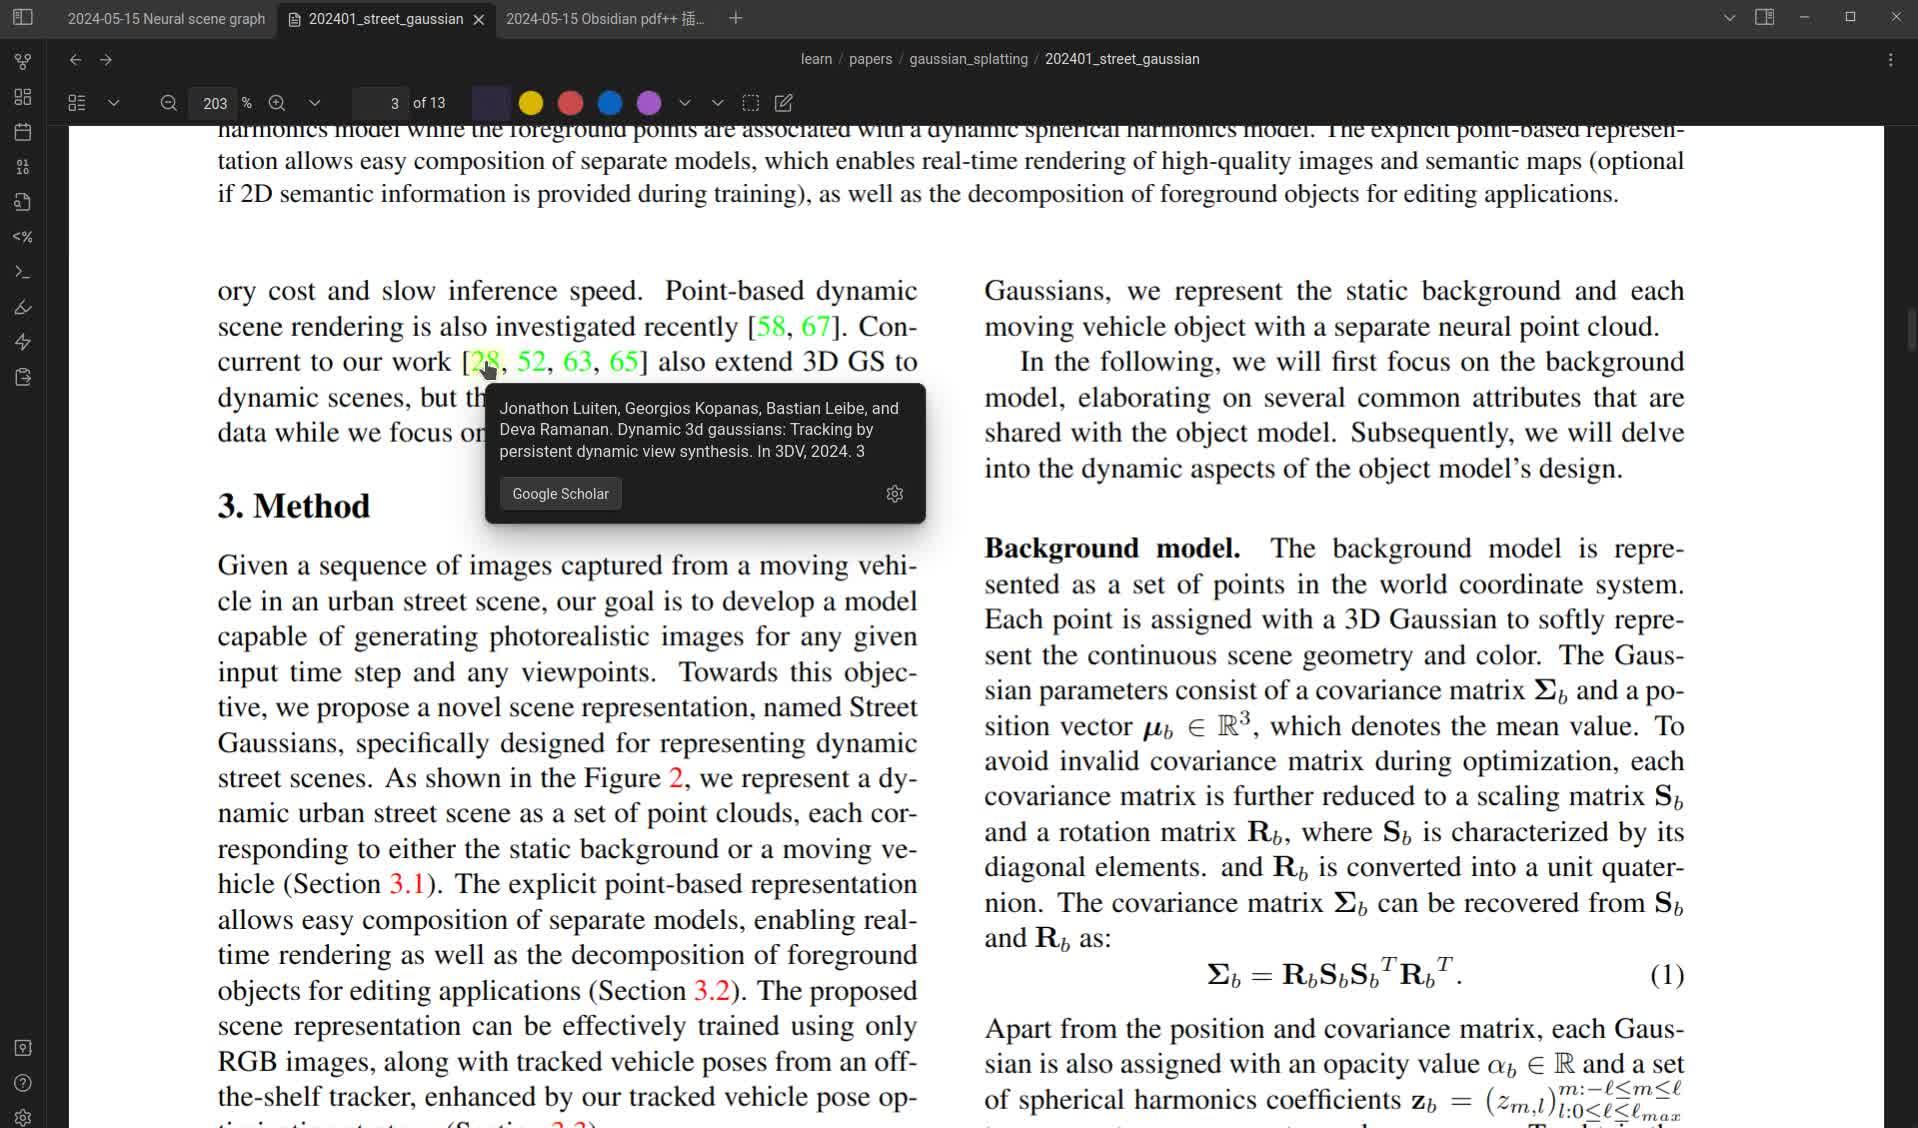
Task: Follow citation link 28
Action: [485, 362]
